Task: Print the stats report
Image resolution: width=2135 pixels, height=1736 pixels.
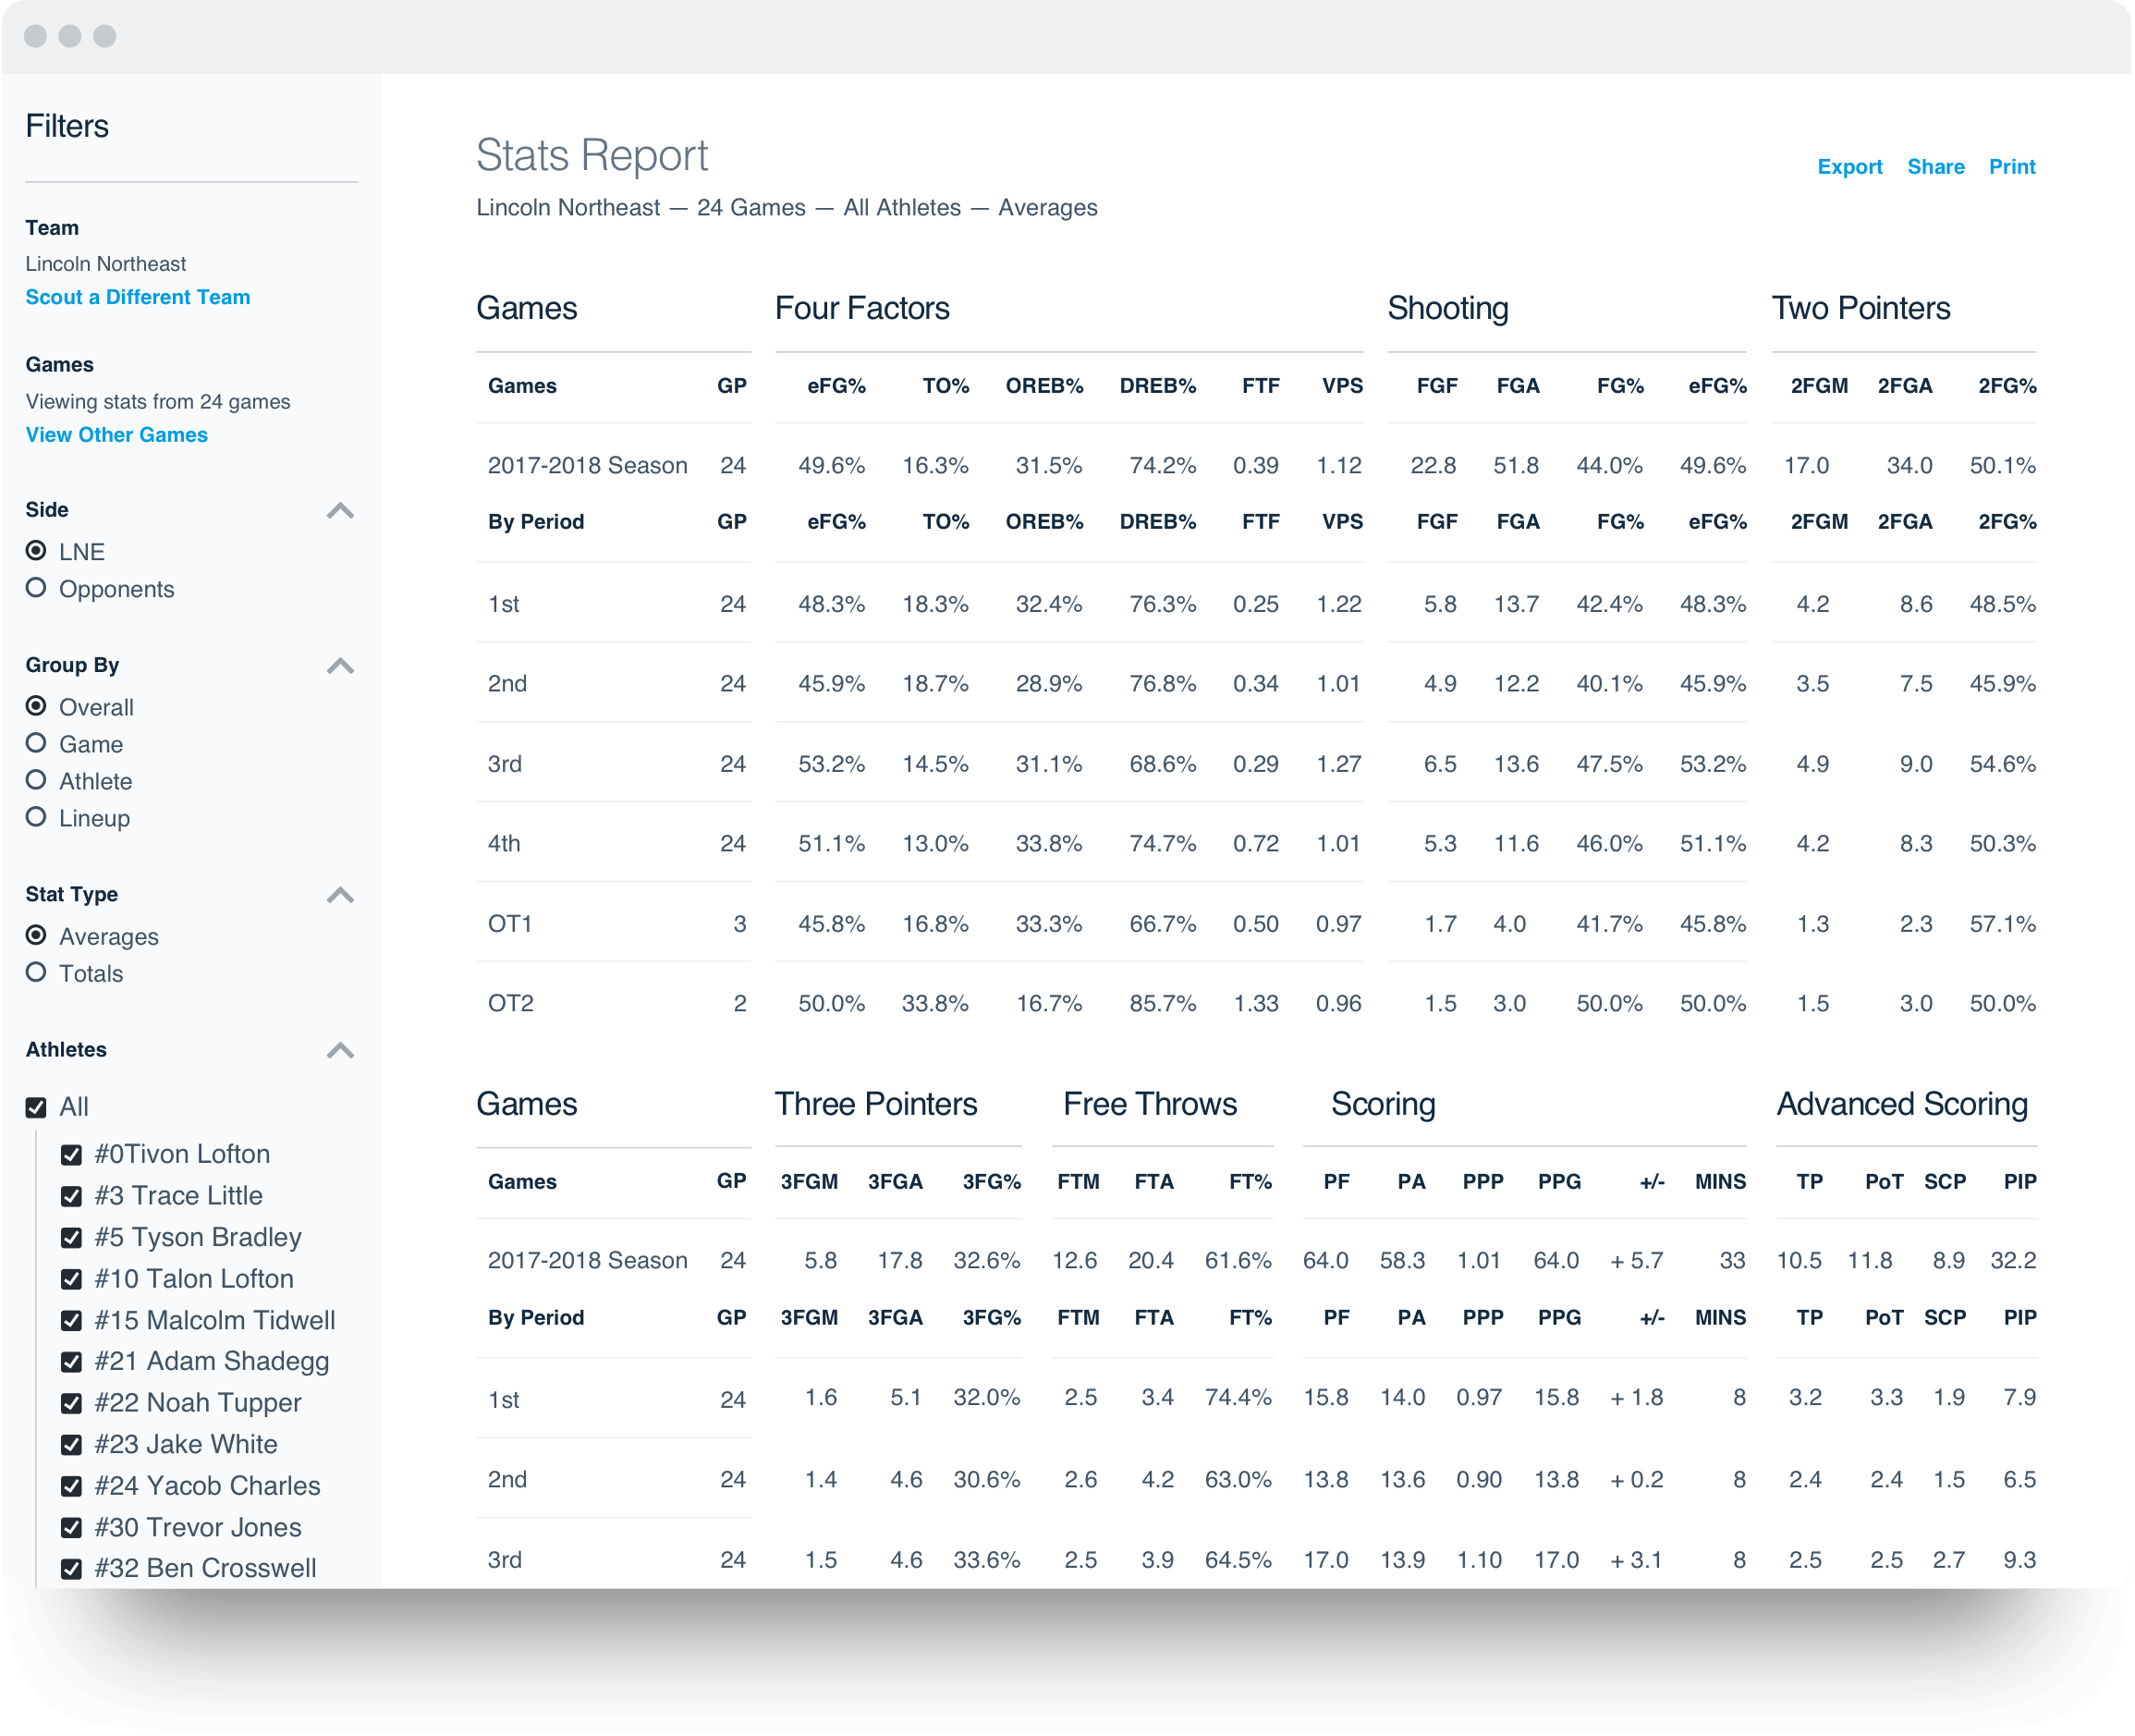Action: (2011, 166)
